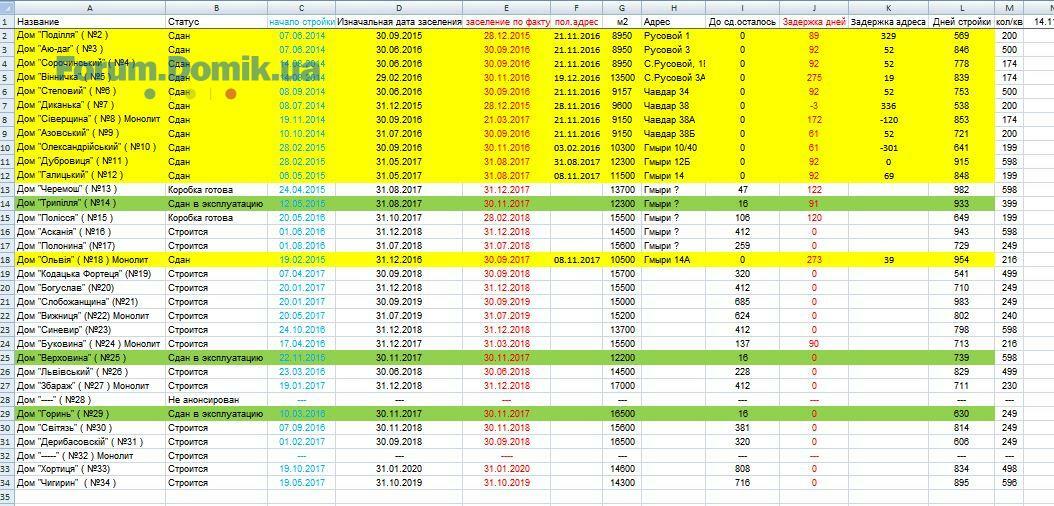
Task: Select cell Дом "Горинь" (№29)
Action: 90,414
